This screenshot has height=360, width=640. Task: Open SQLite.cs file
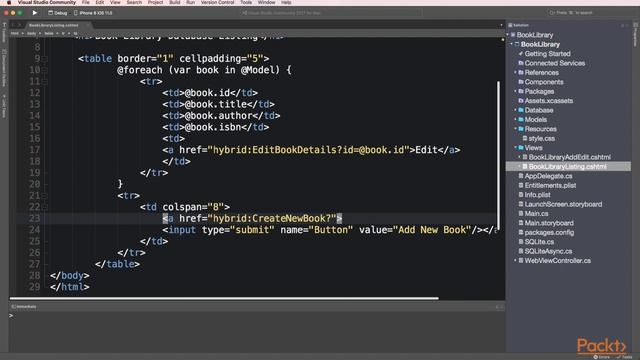click(539, 242)
